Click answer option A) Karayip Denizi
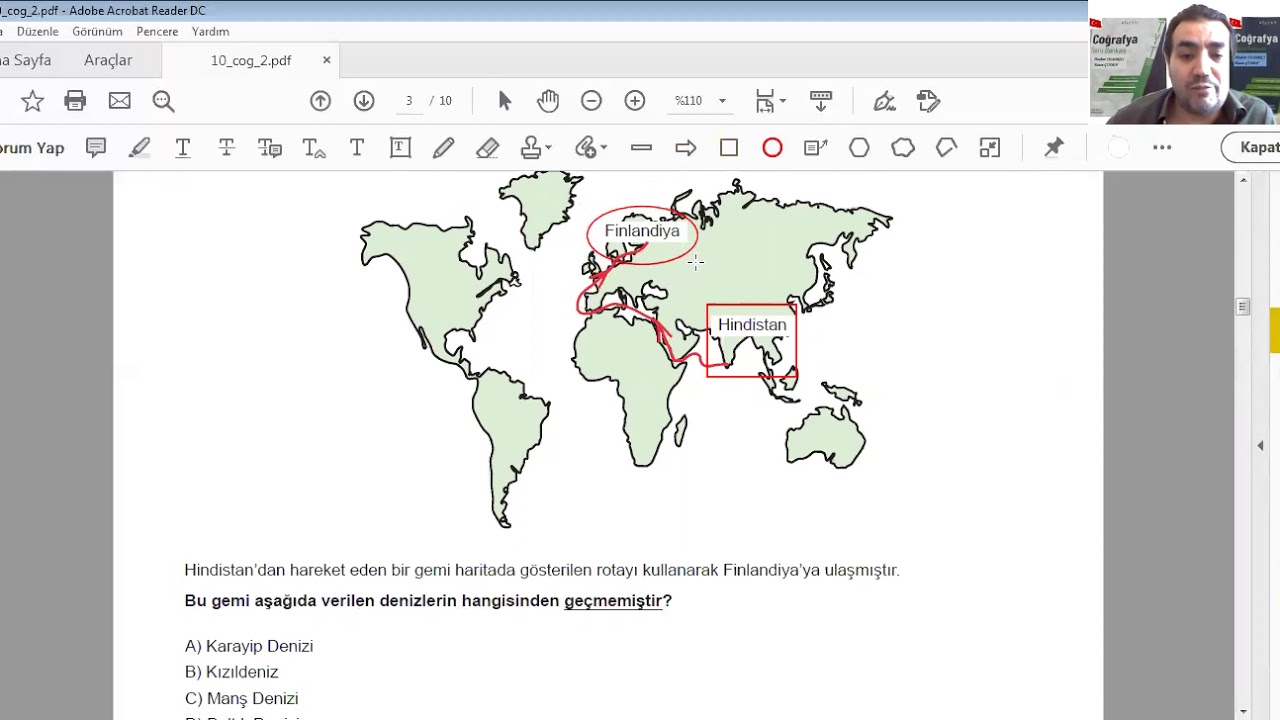The height and width of the screenshot is (720, 1280). click(249, 646)
